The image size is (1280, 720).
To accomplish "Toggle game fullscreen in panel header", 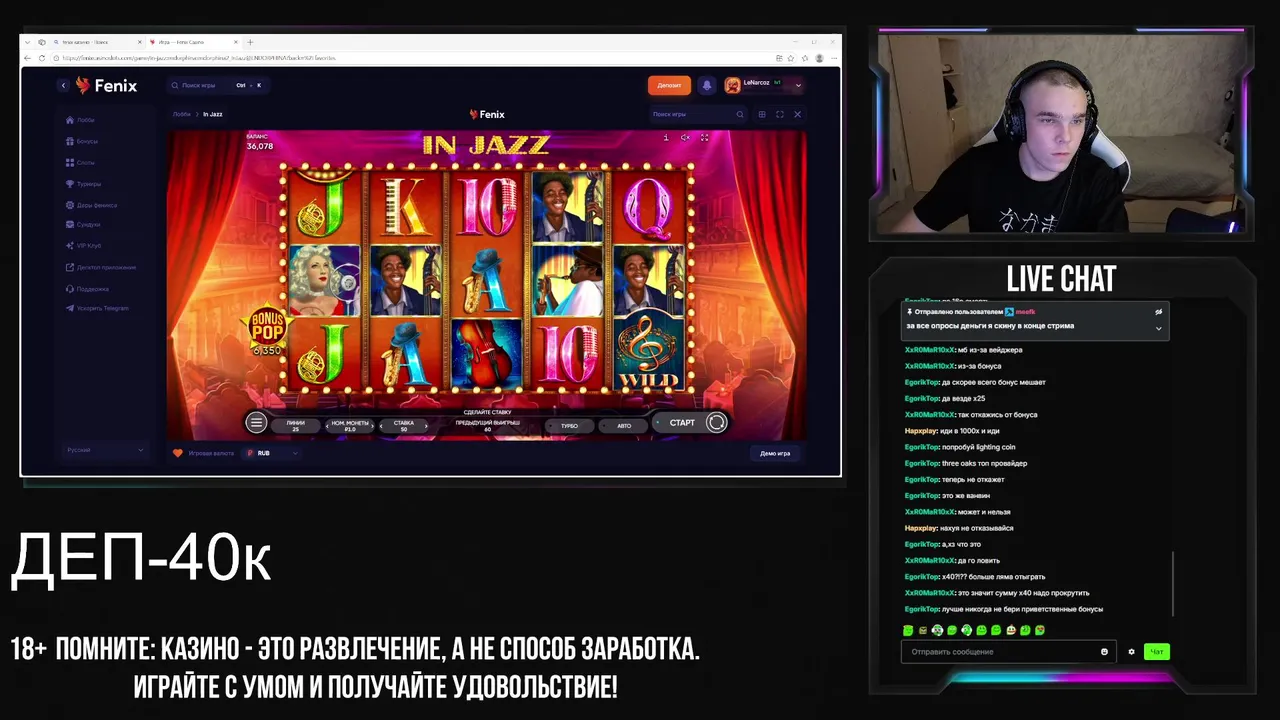I will pos(780,114).
